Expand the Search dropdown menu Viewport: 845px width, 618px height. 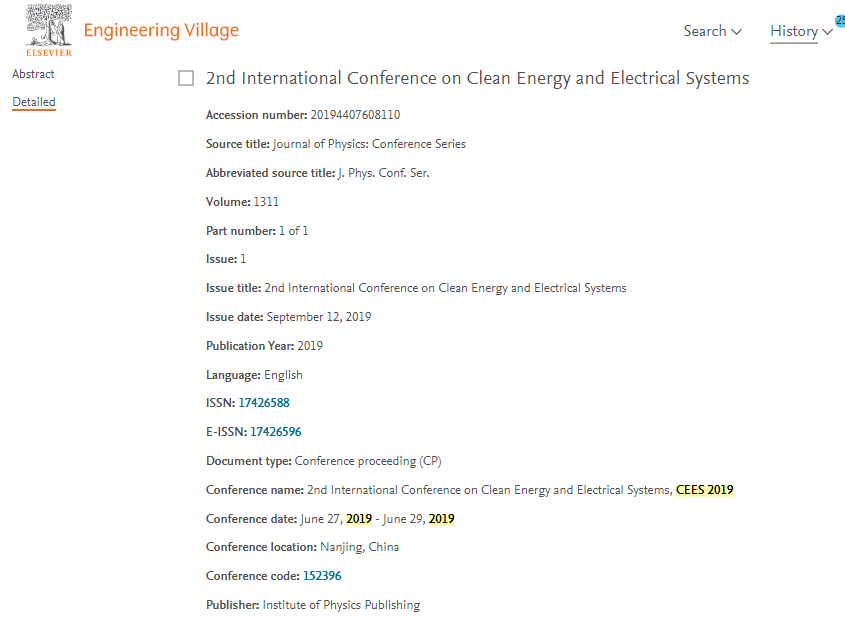[712, 31]
